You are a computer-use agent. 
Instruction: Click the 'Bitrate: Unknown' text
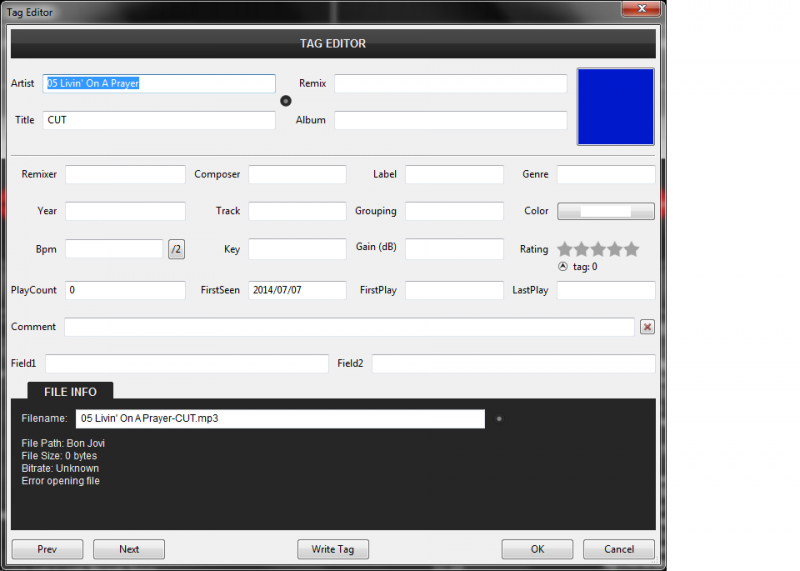(x=60, y=468)
